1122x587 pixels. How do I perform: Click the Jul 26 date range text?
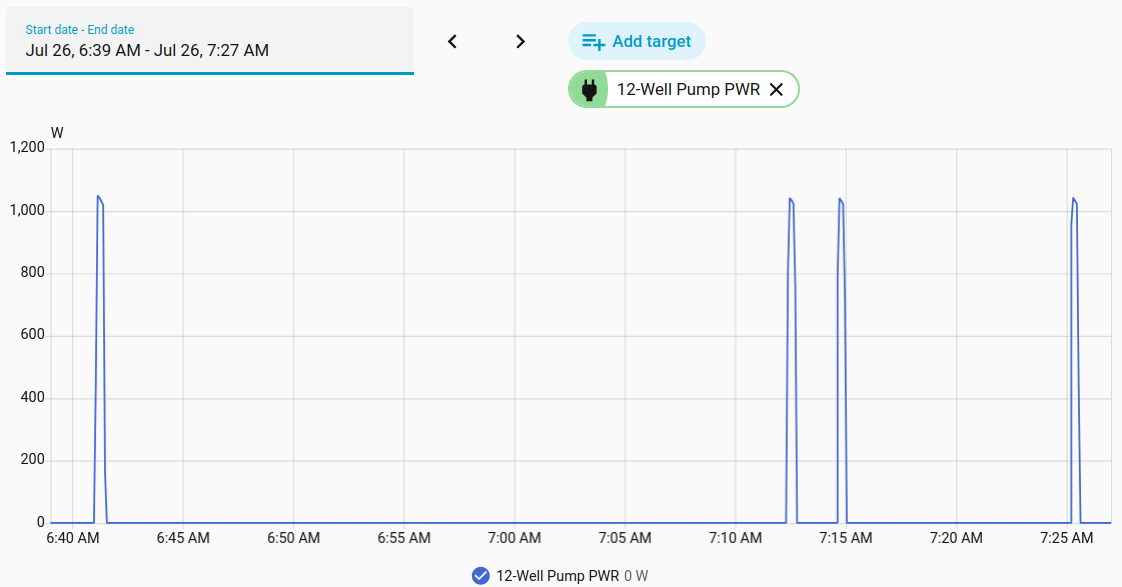[147, 50]
